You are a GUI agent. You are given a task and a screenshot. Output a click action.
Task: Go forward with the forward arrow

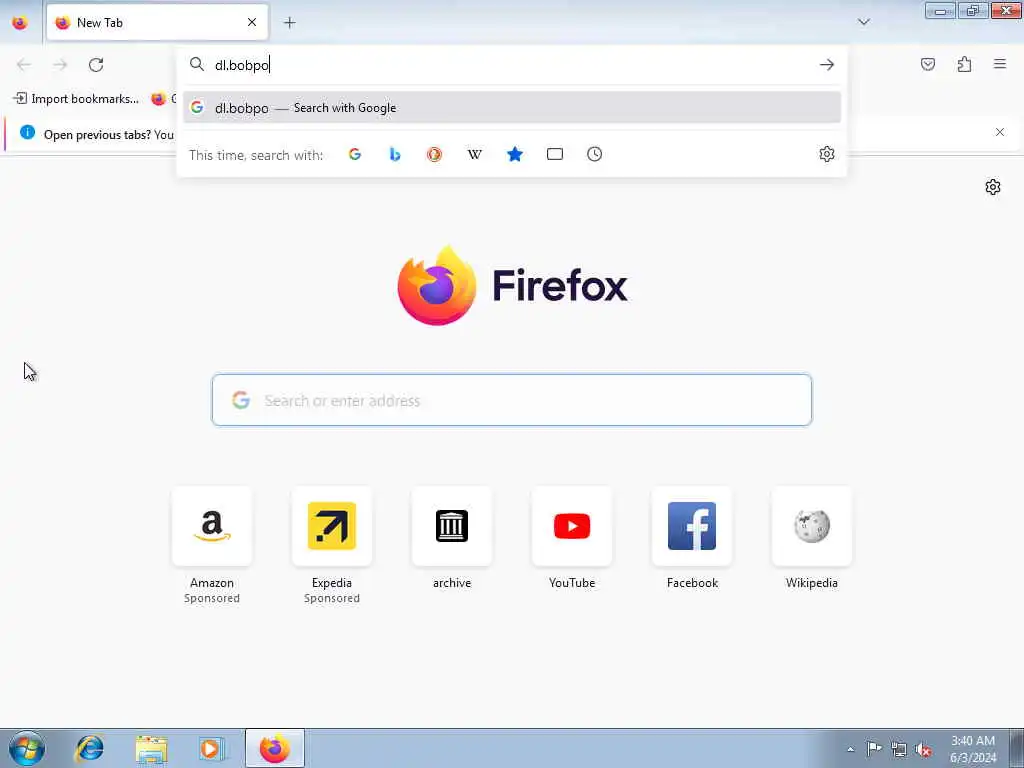[x=60, y=65]
